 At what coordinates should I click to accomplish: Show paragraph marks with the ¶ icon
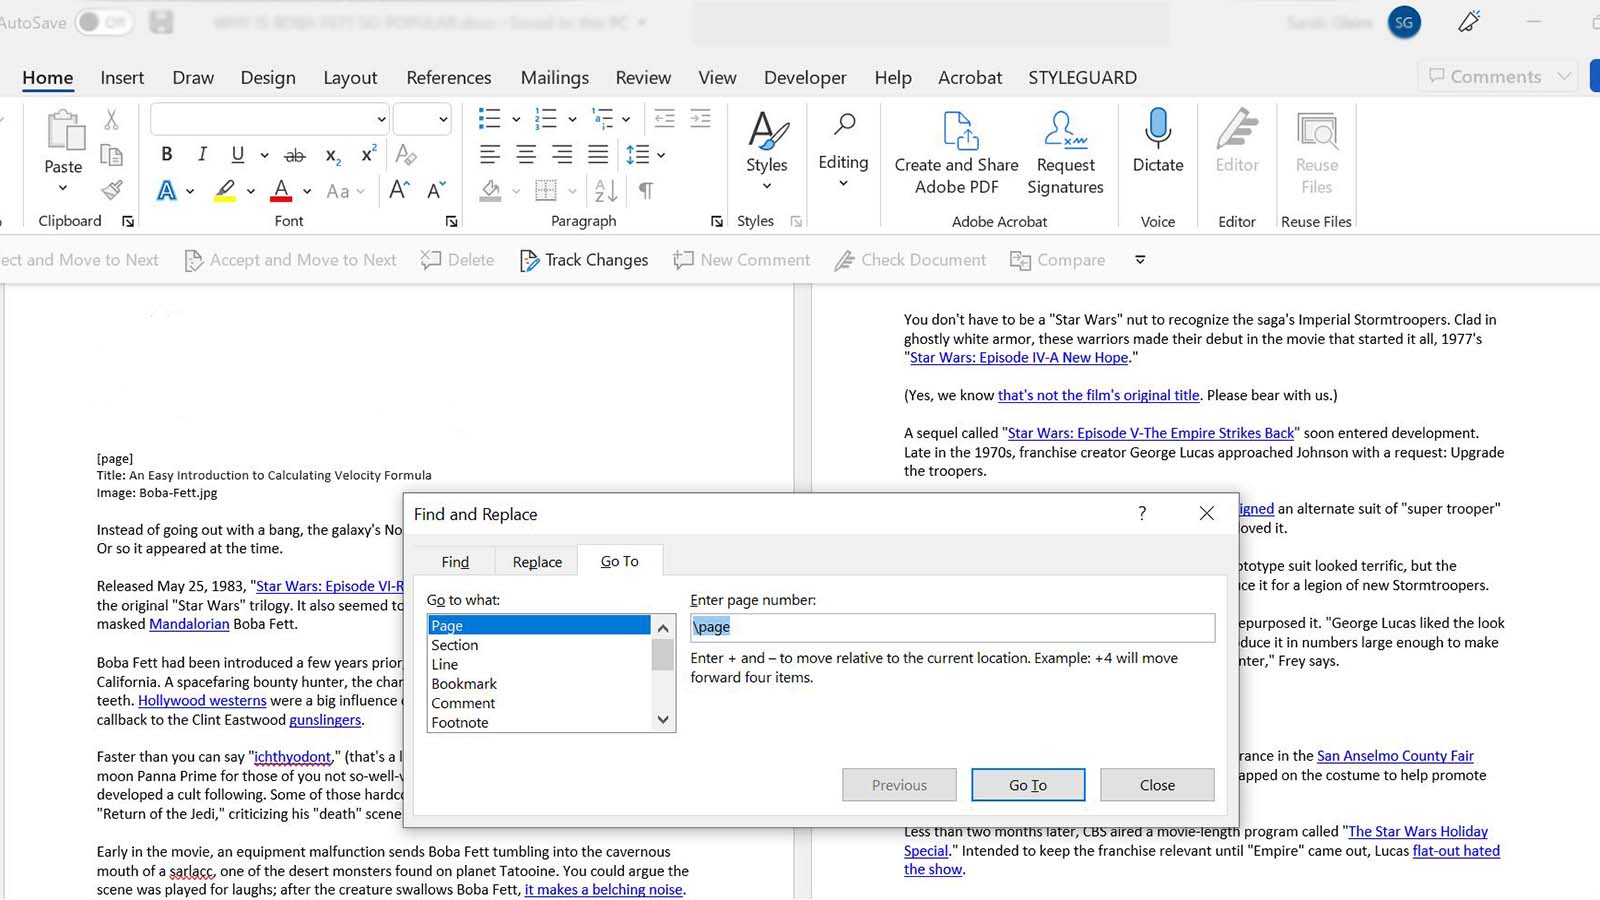pyautogui.click(x=646, y=190)
